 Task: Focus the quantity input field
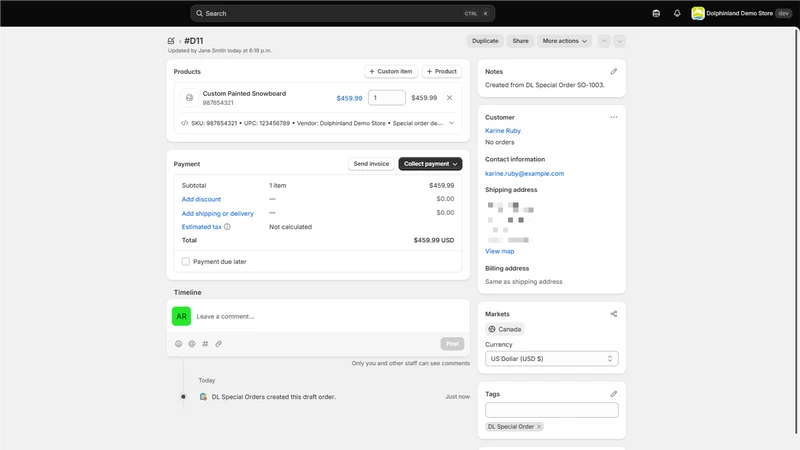pos(387,98)
